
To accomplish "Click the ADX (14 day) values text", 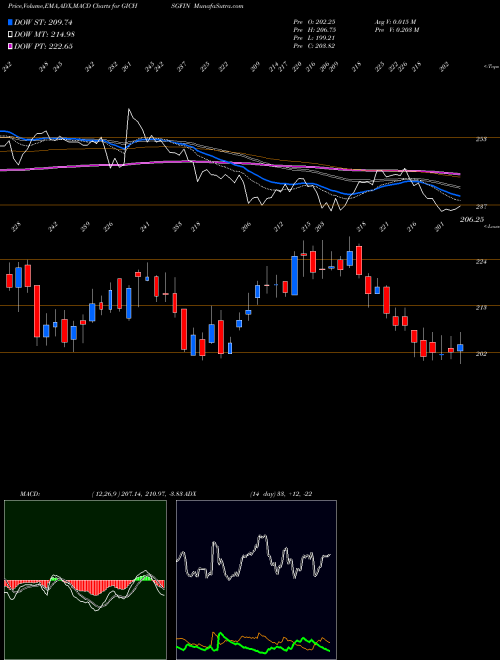I will tap(281, 494).
